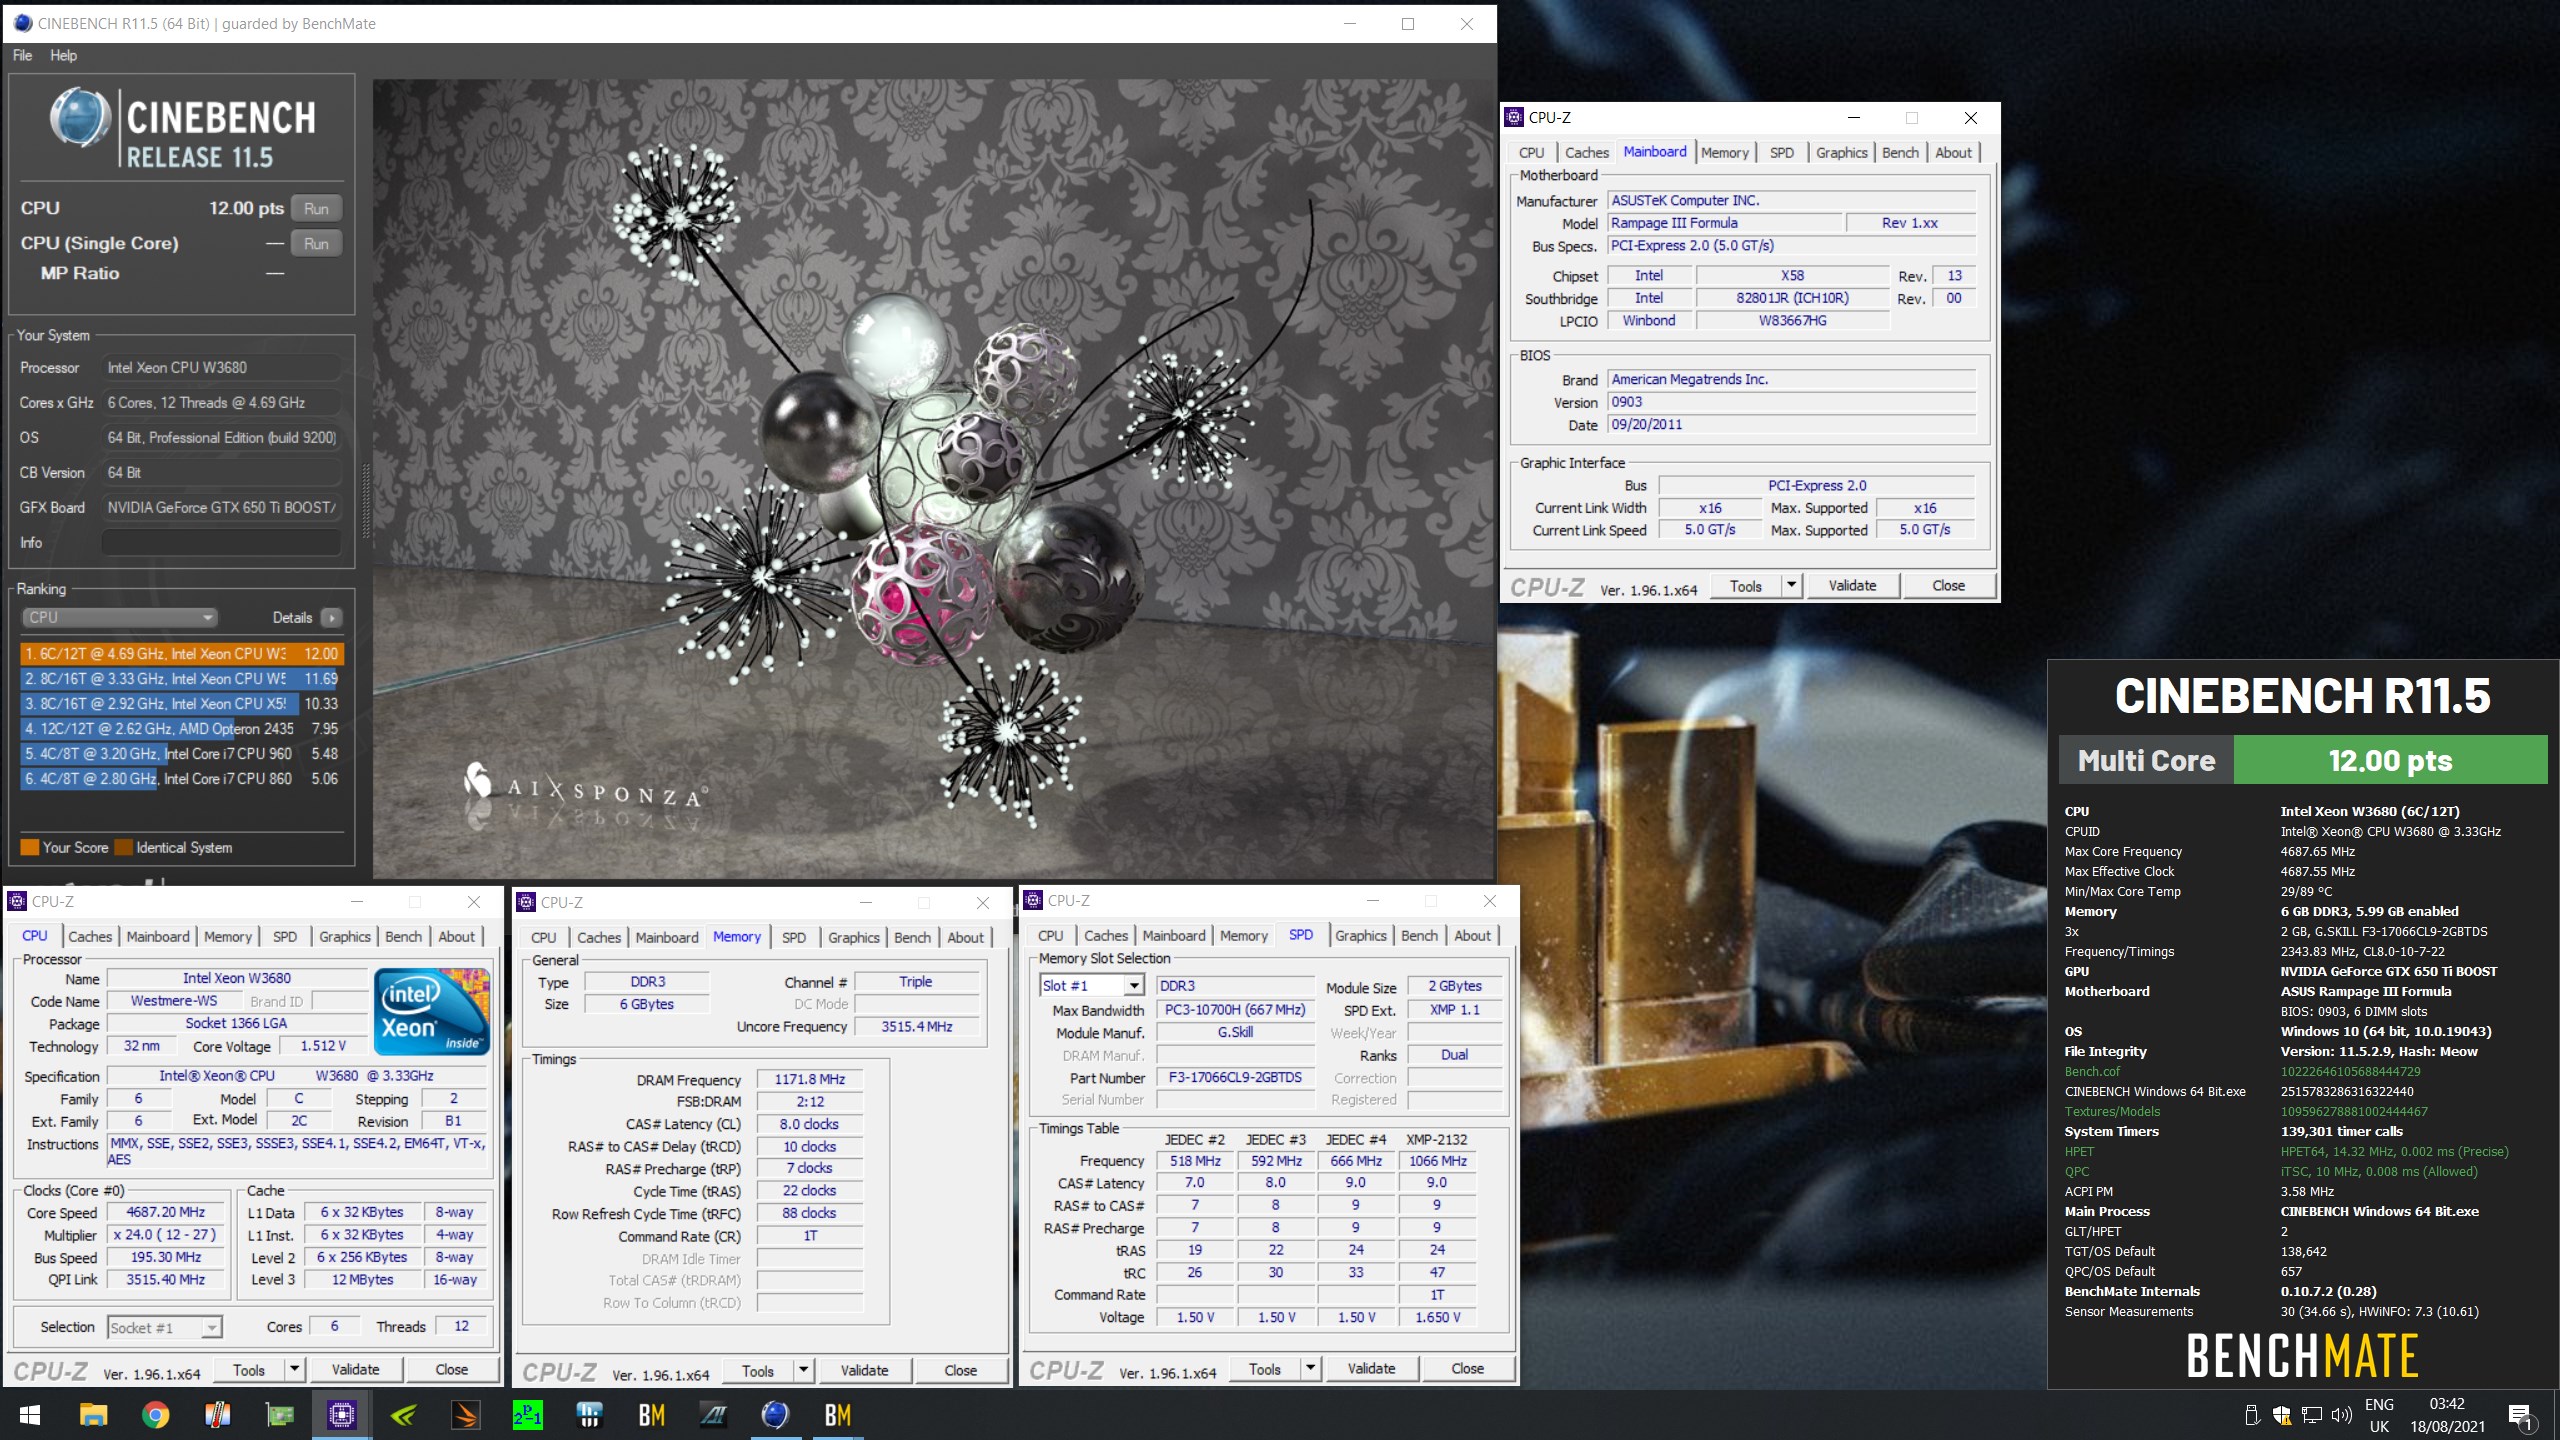Image resolution: width=2560 pixels, height=1440 pixels.
Task: Open Caches tab in the CPU tab CPU-Z window
Action: [90, 937]
